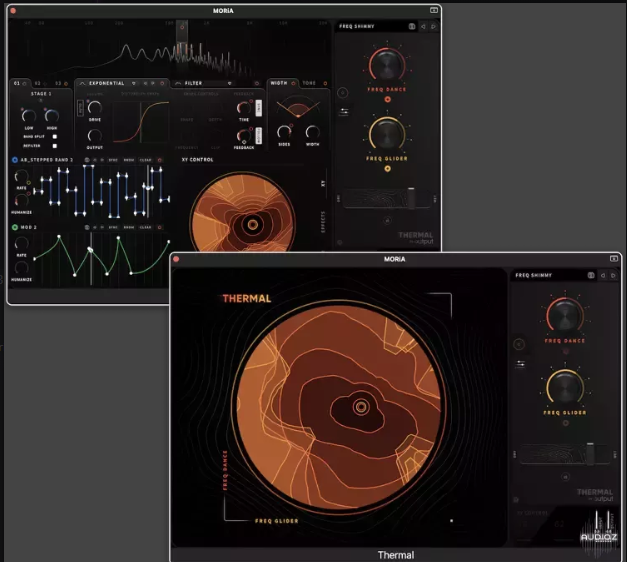627x562 pixels.
Task: Toggle BAND SPLIT checkbox
Action: click(x=55, y=137)
